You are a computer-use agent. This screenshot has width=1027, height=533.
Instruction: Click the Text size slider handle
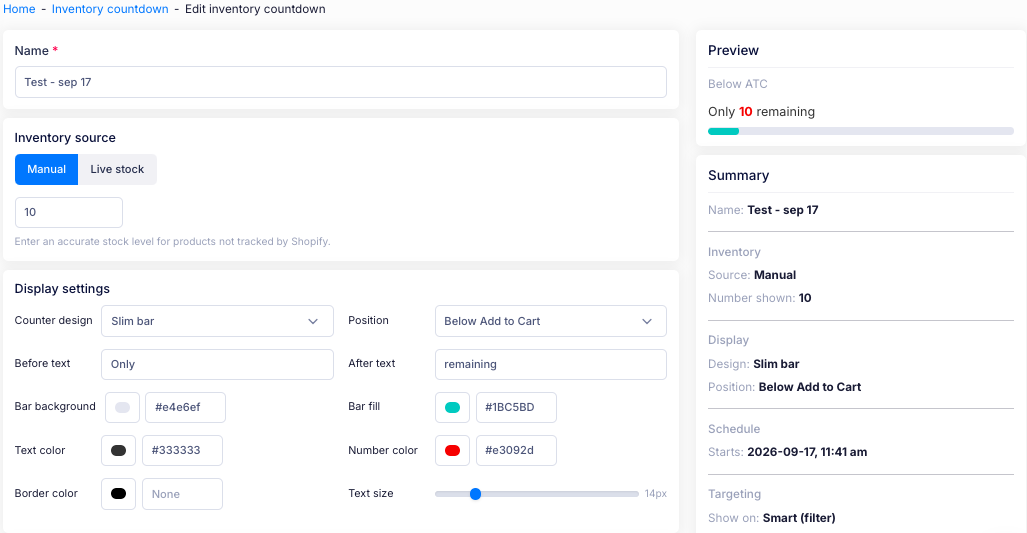click(476, 494)
